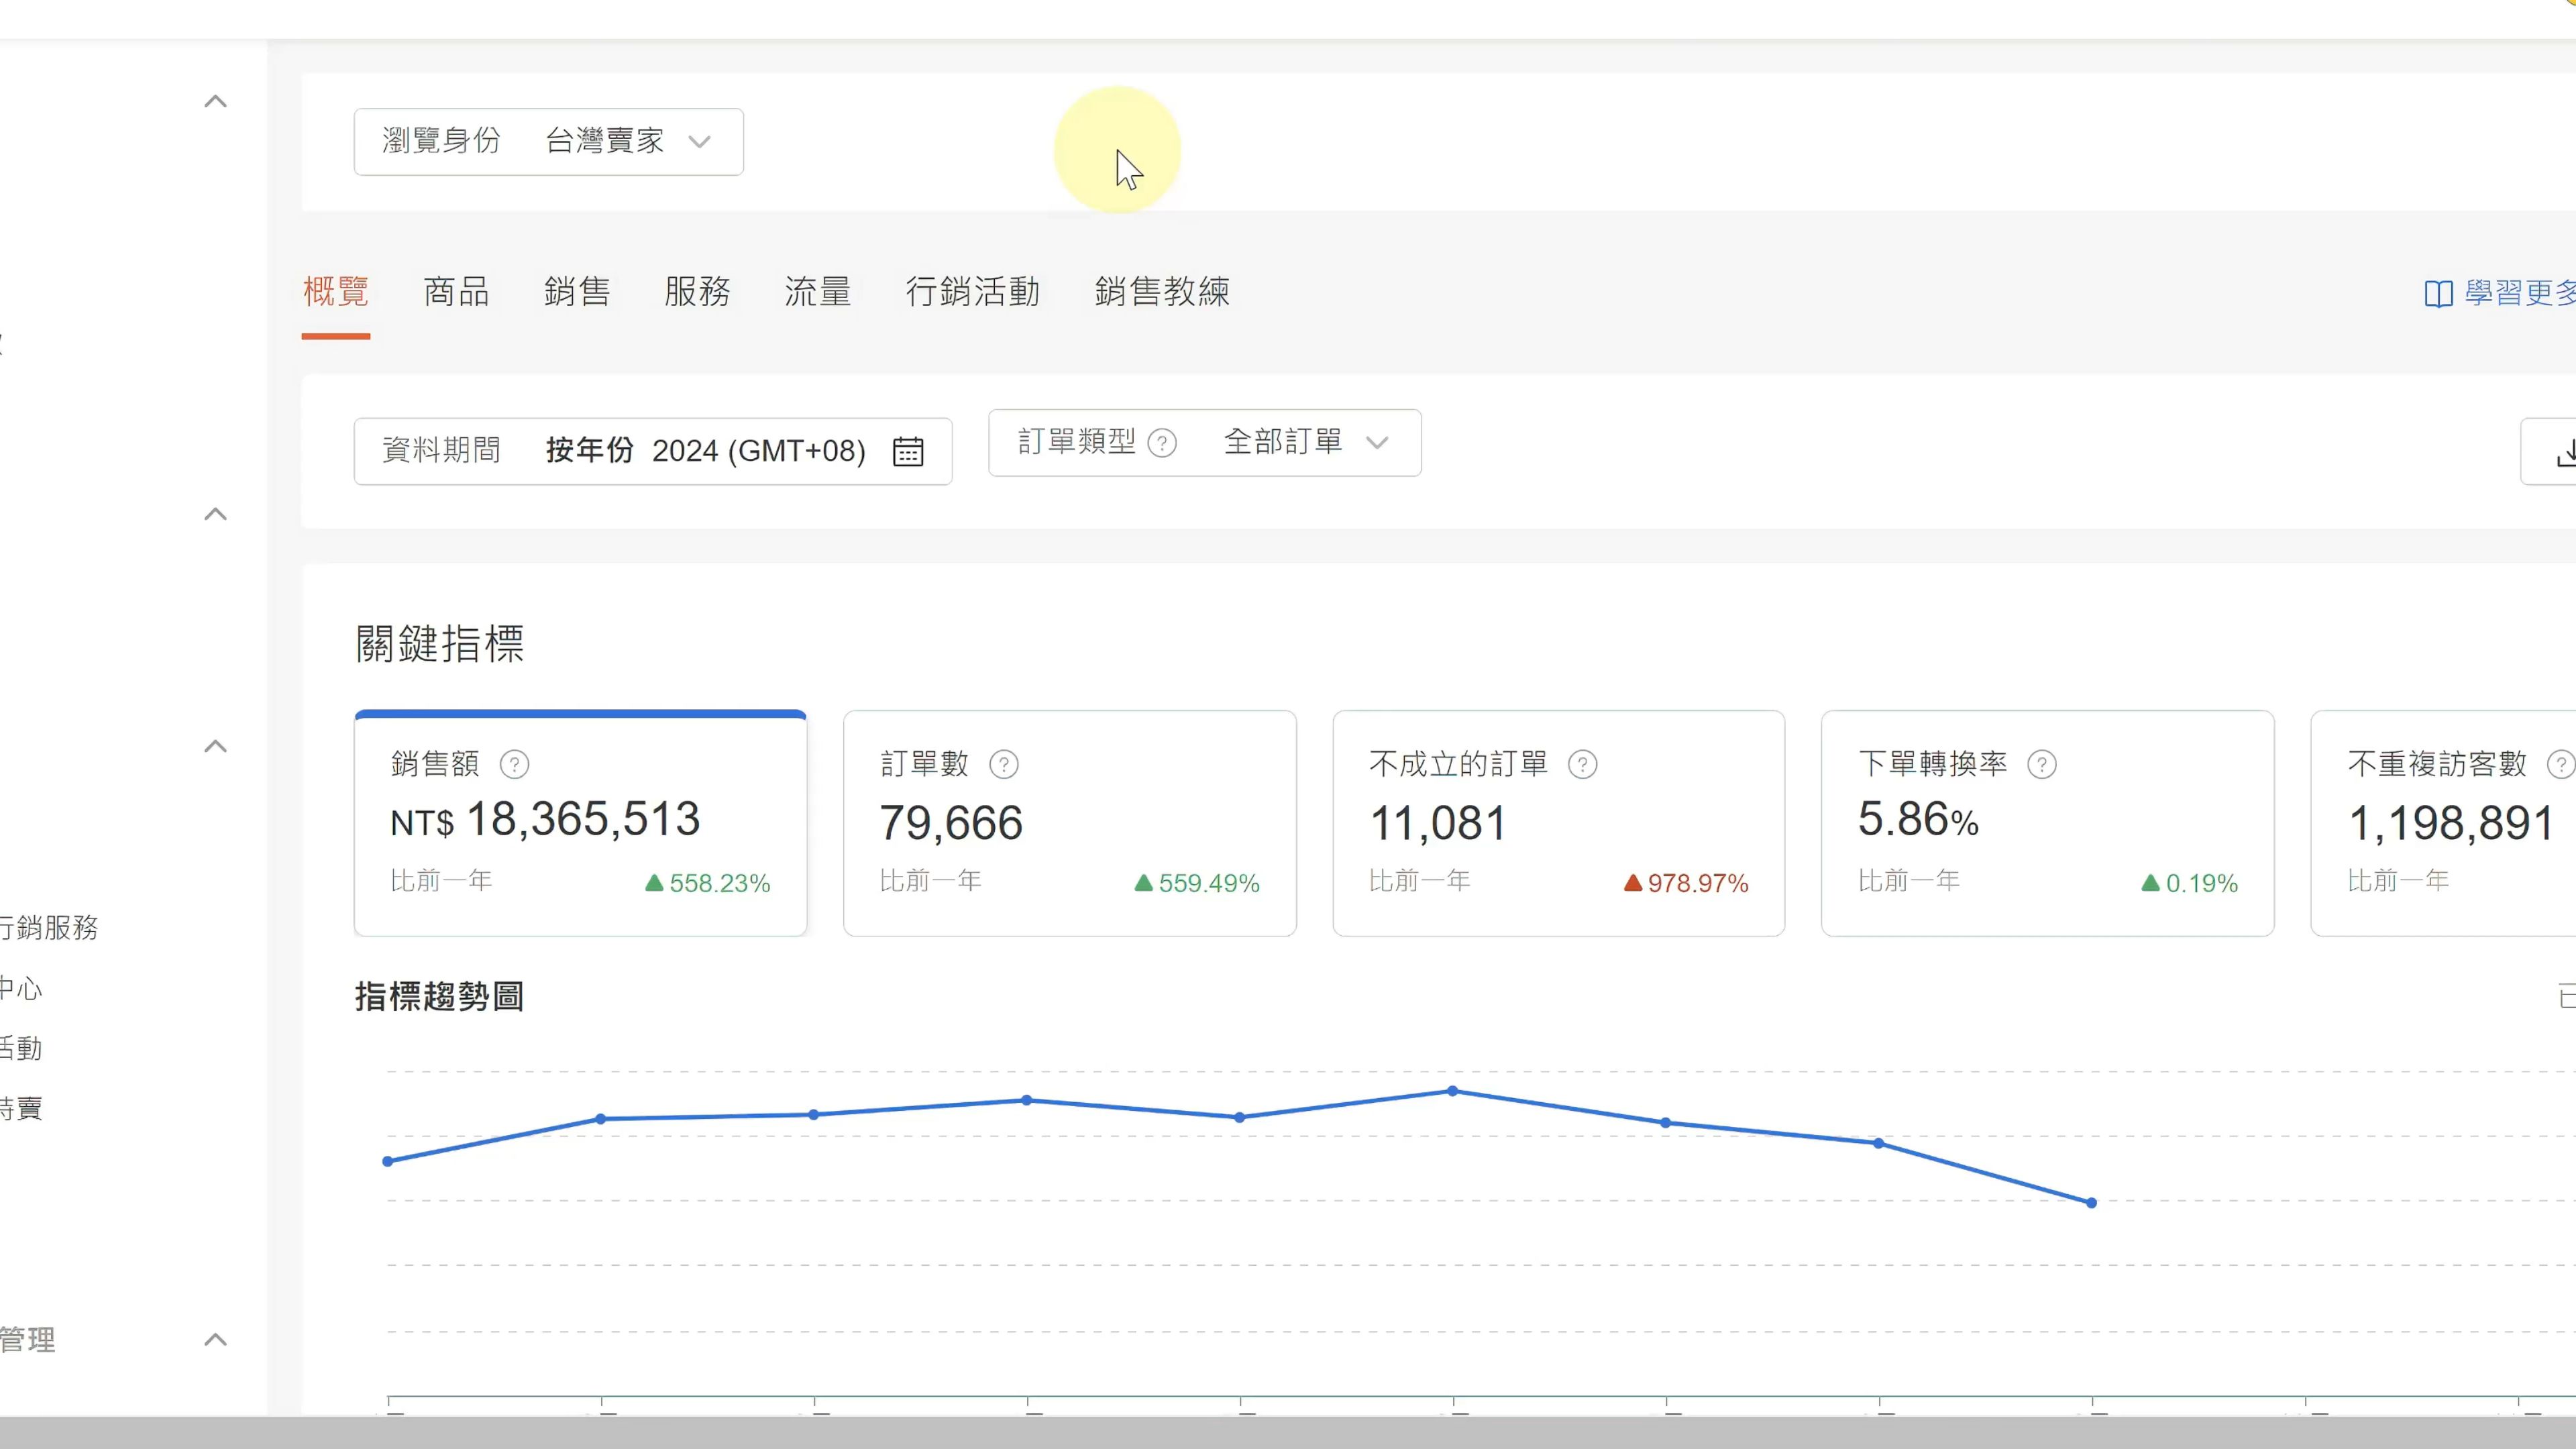
Task: Click the 學習更多 book icon
Action: [x=2438, y=294]
